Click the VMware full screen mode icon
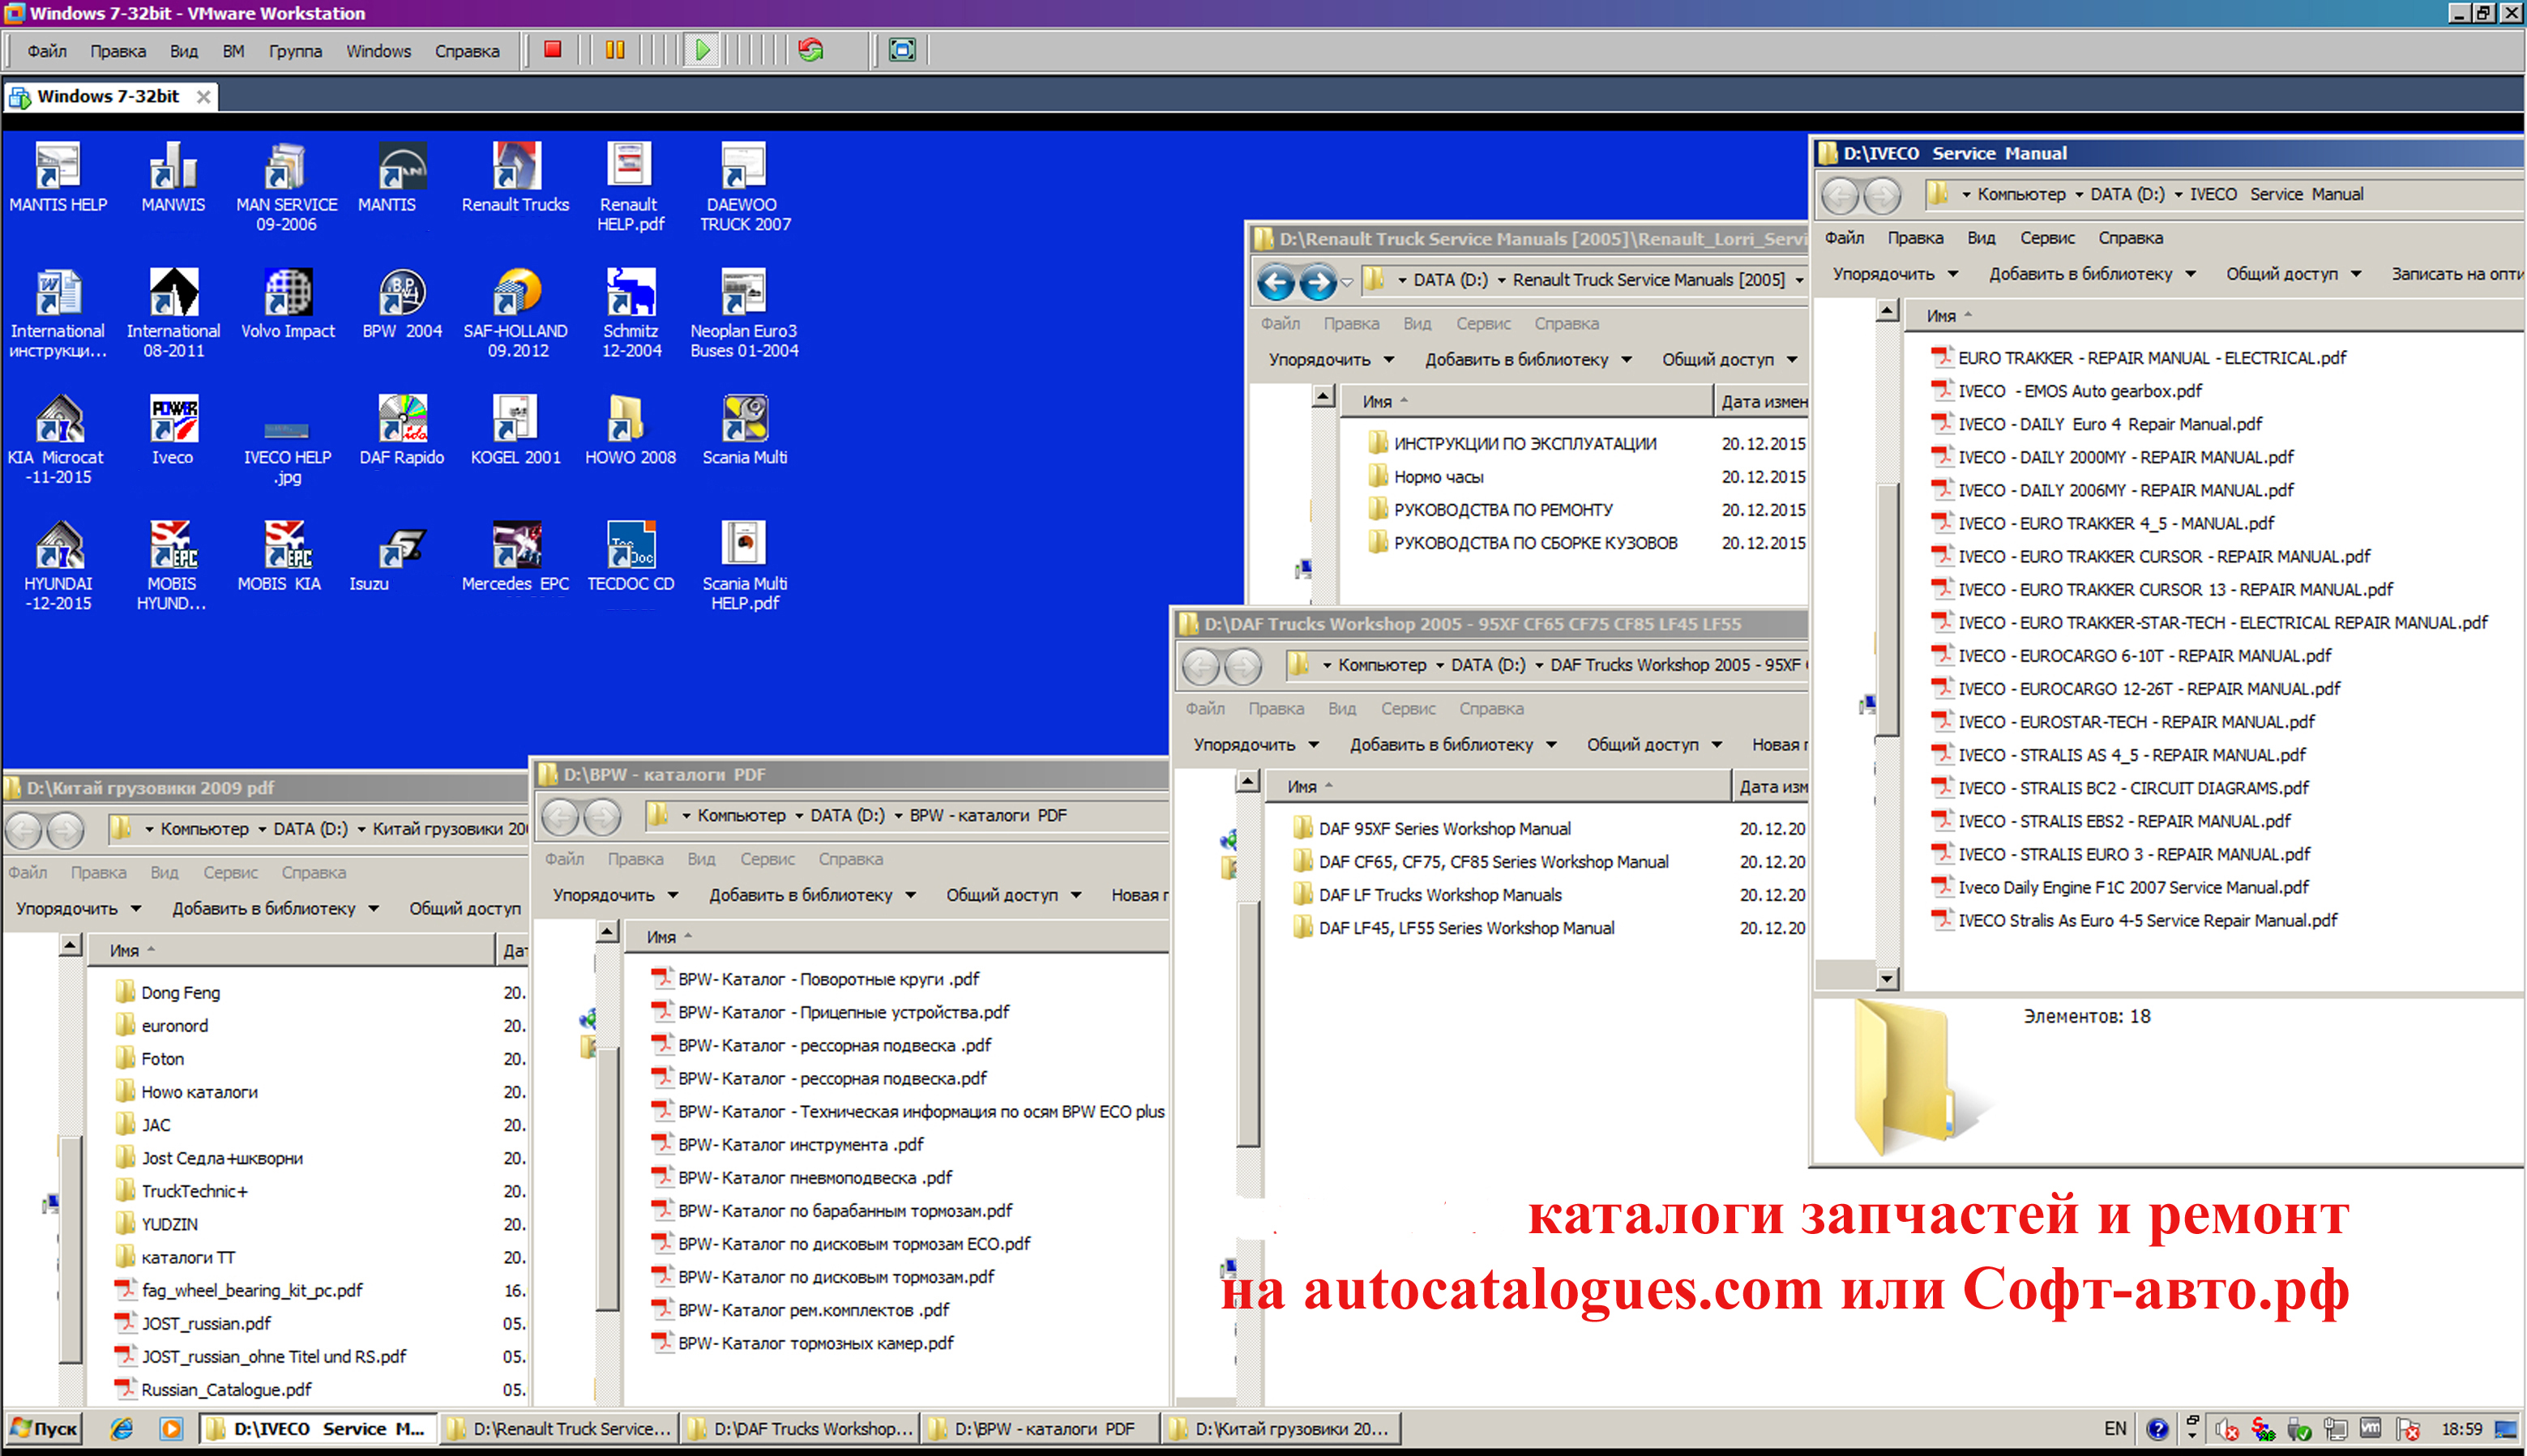The image size is (2527, 1456). coord(901,49)
